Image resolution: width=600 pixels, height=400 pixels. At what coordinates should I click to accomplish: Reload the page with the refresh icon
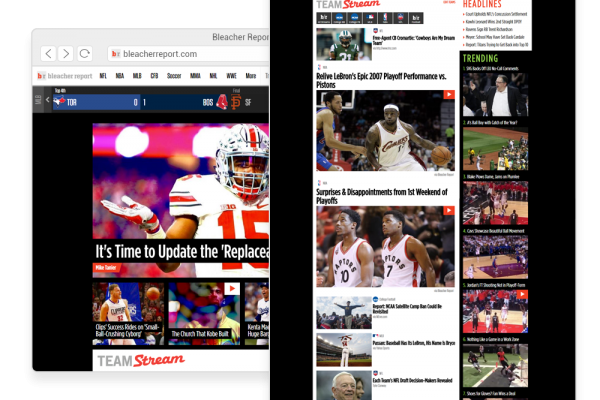pyautogui.click(x=85, y=54)
